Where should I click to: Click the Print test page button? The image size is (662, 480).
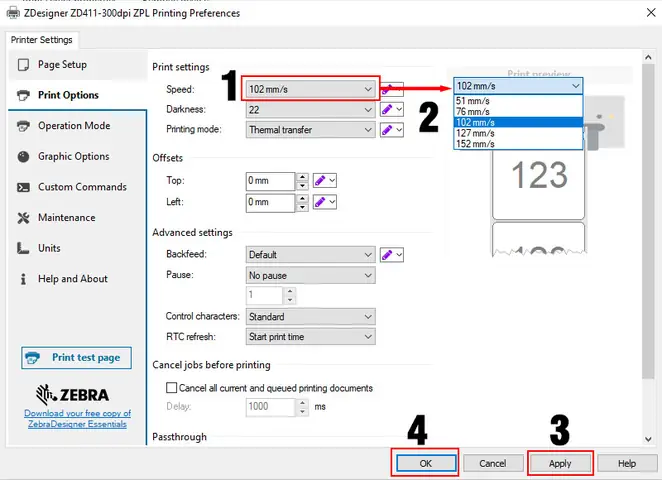tap(76, 358)
